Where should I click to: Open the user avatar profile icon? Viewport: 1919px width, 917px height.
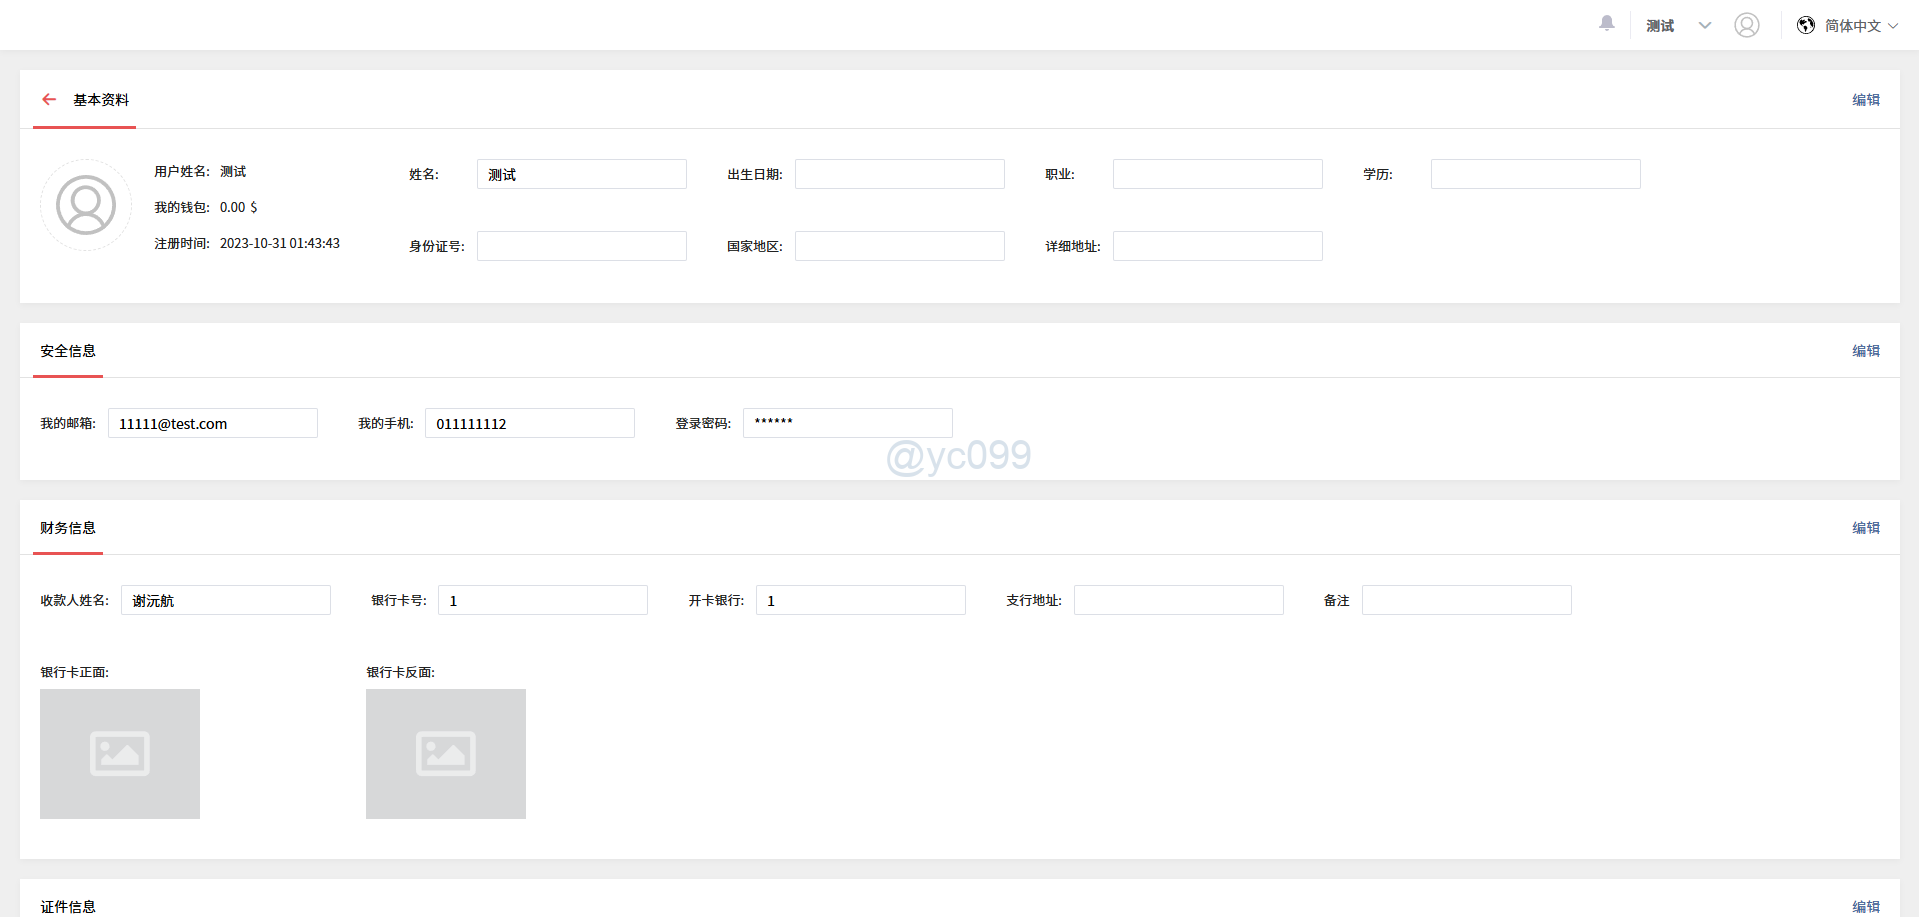coord(1746,25)
